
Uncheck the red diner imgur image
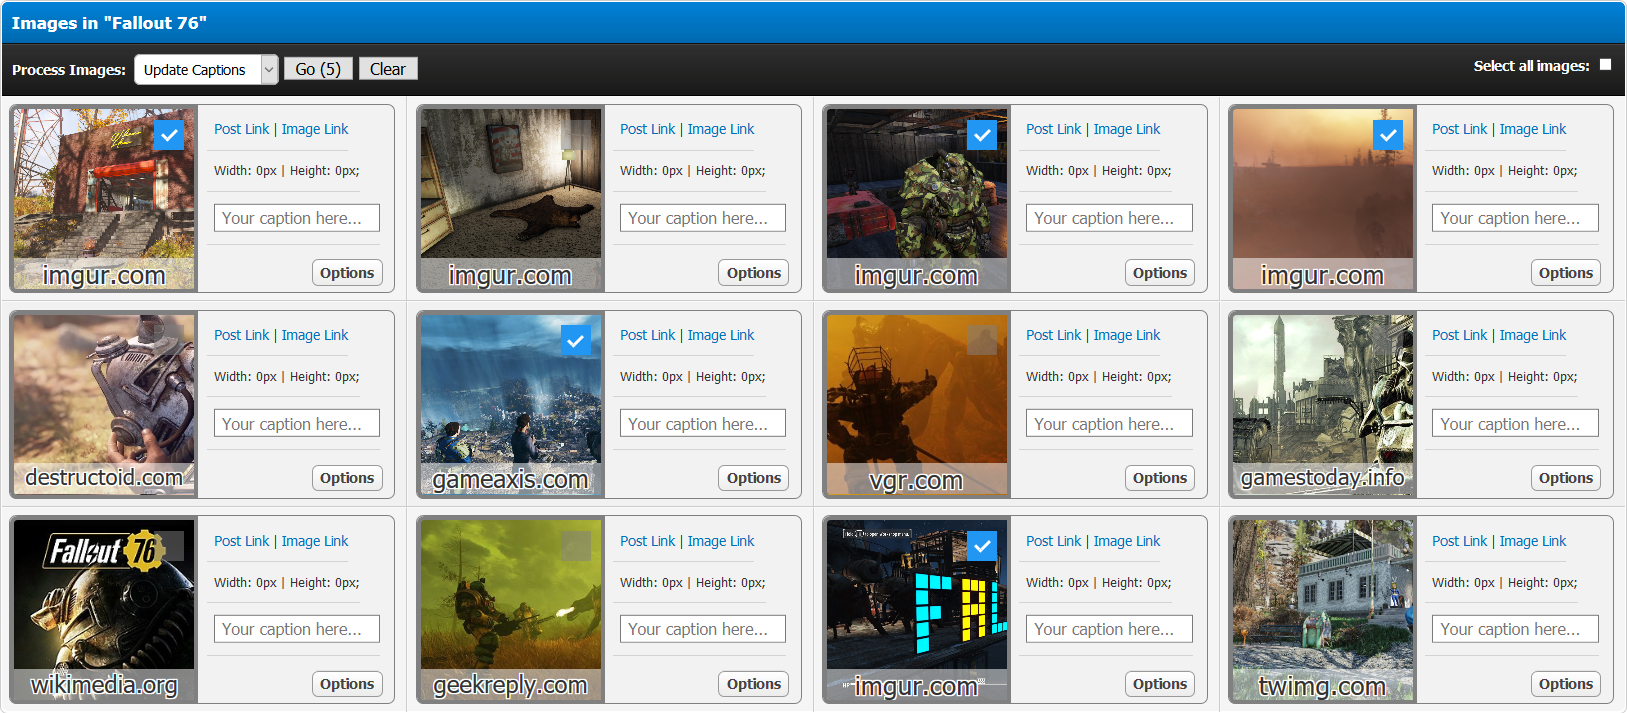(169, 135)
